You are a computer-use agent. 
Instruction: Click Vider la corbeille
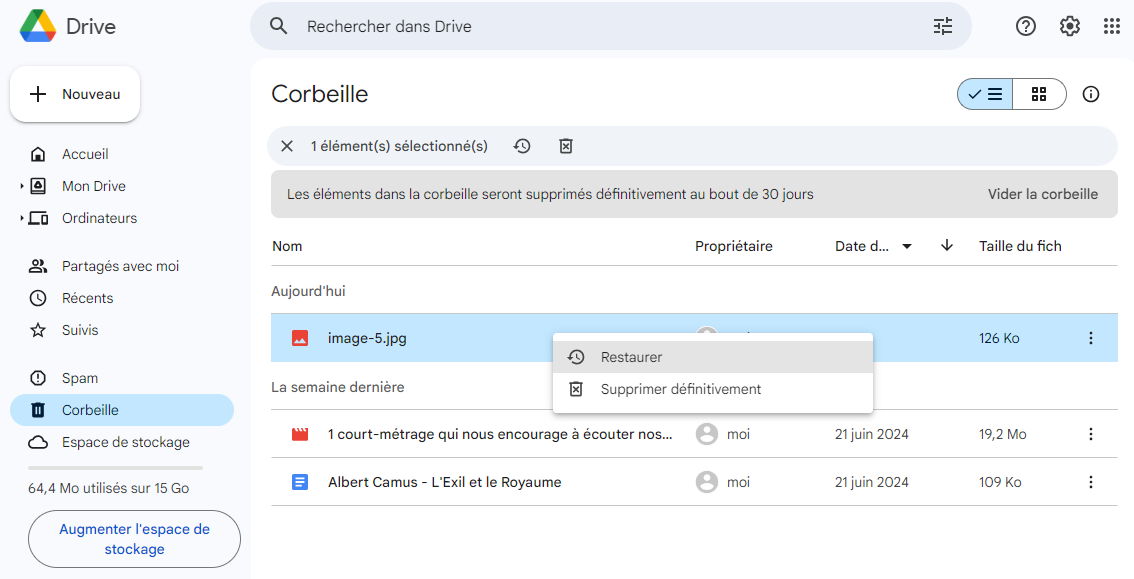[x=1042, y=194]
